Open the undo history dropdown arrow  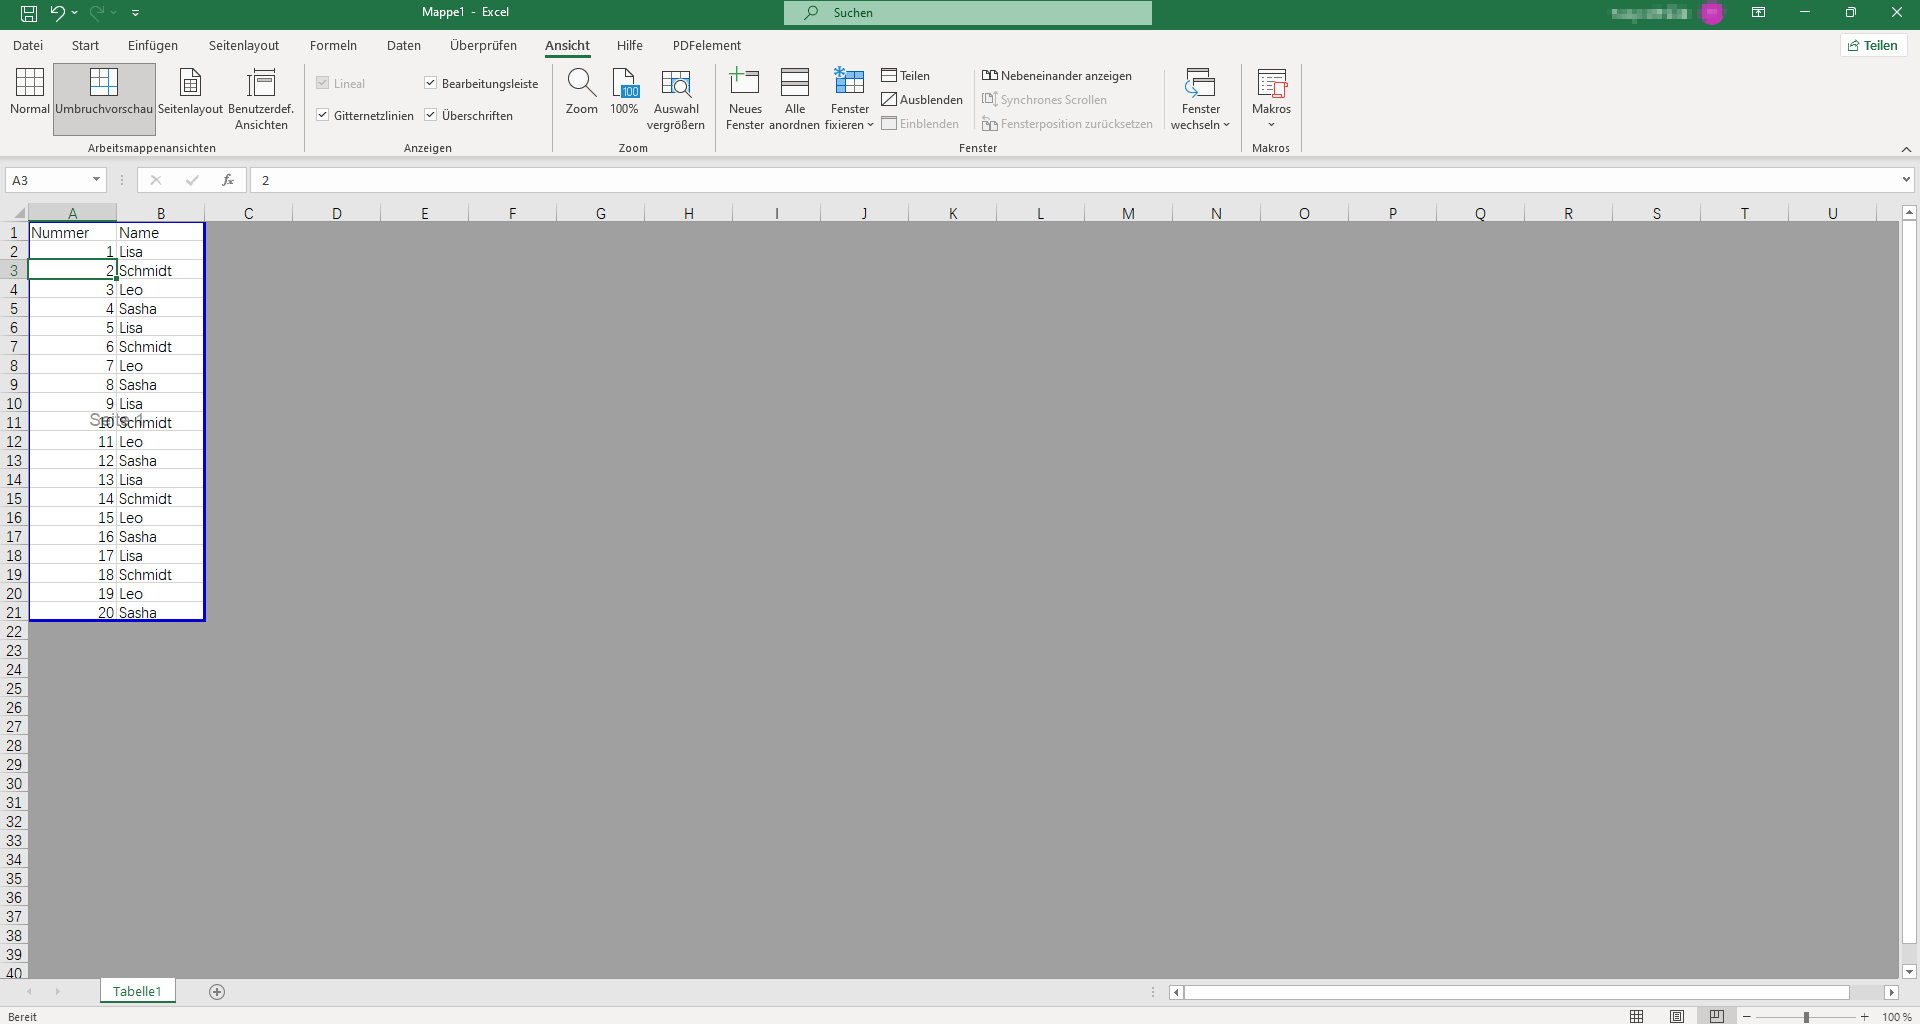[x=75, y=13]
